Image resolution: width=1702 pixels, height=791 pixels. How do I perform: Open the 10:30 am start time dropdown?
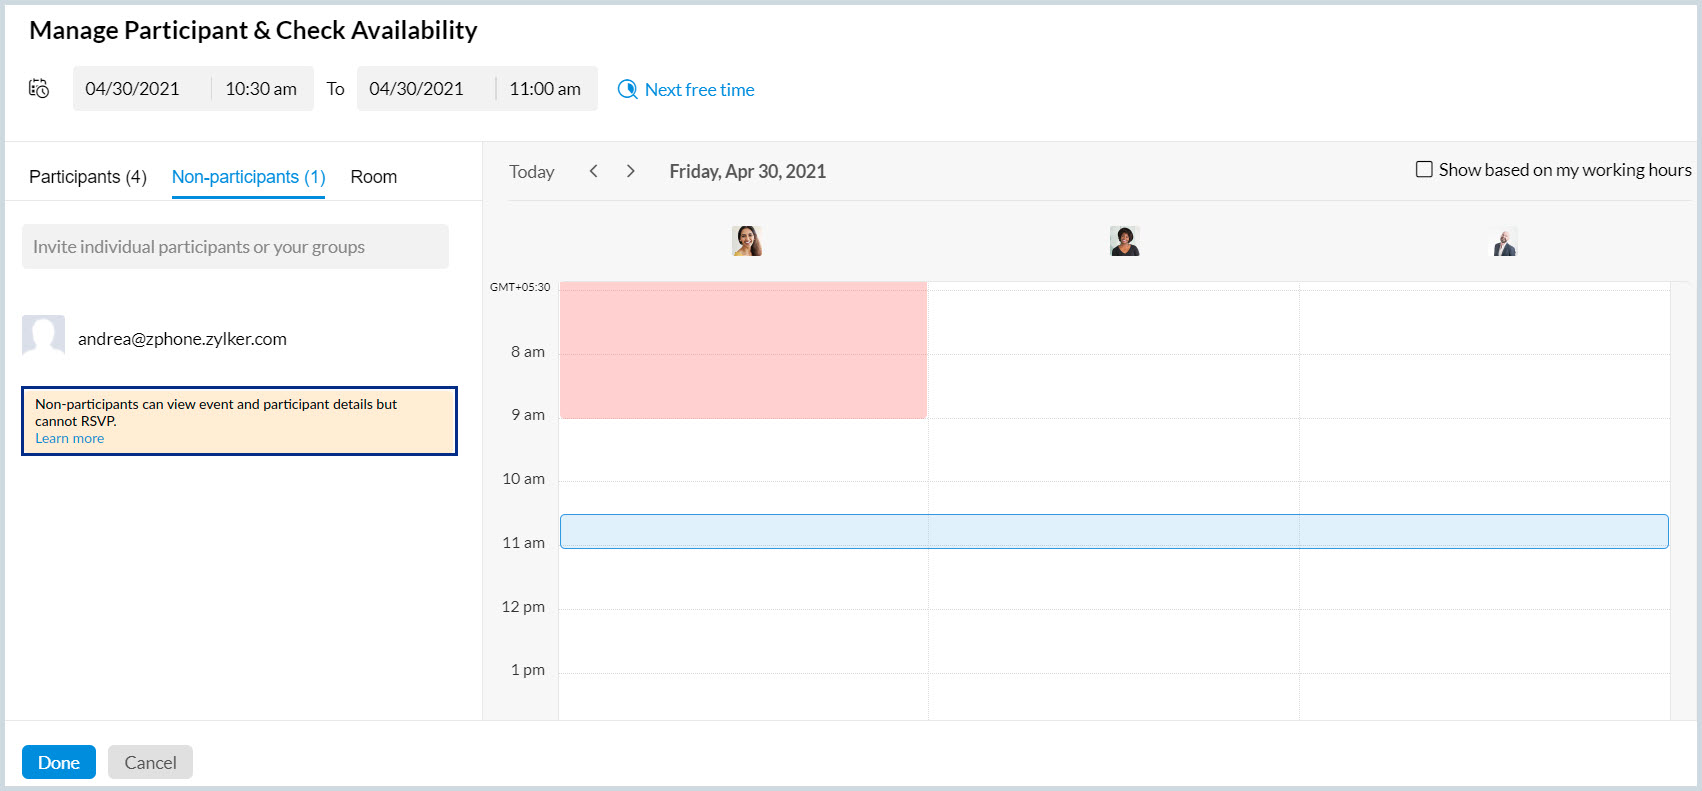click(261, 89)
